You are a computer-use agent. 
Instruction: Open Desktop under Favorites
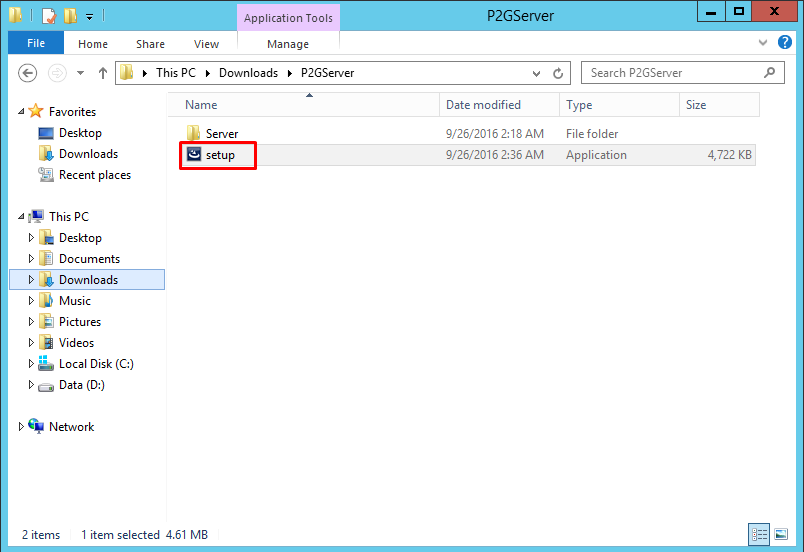click(81, 133)
